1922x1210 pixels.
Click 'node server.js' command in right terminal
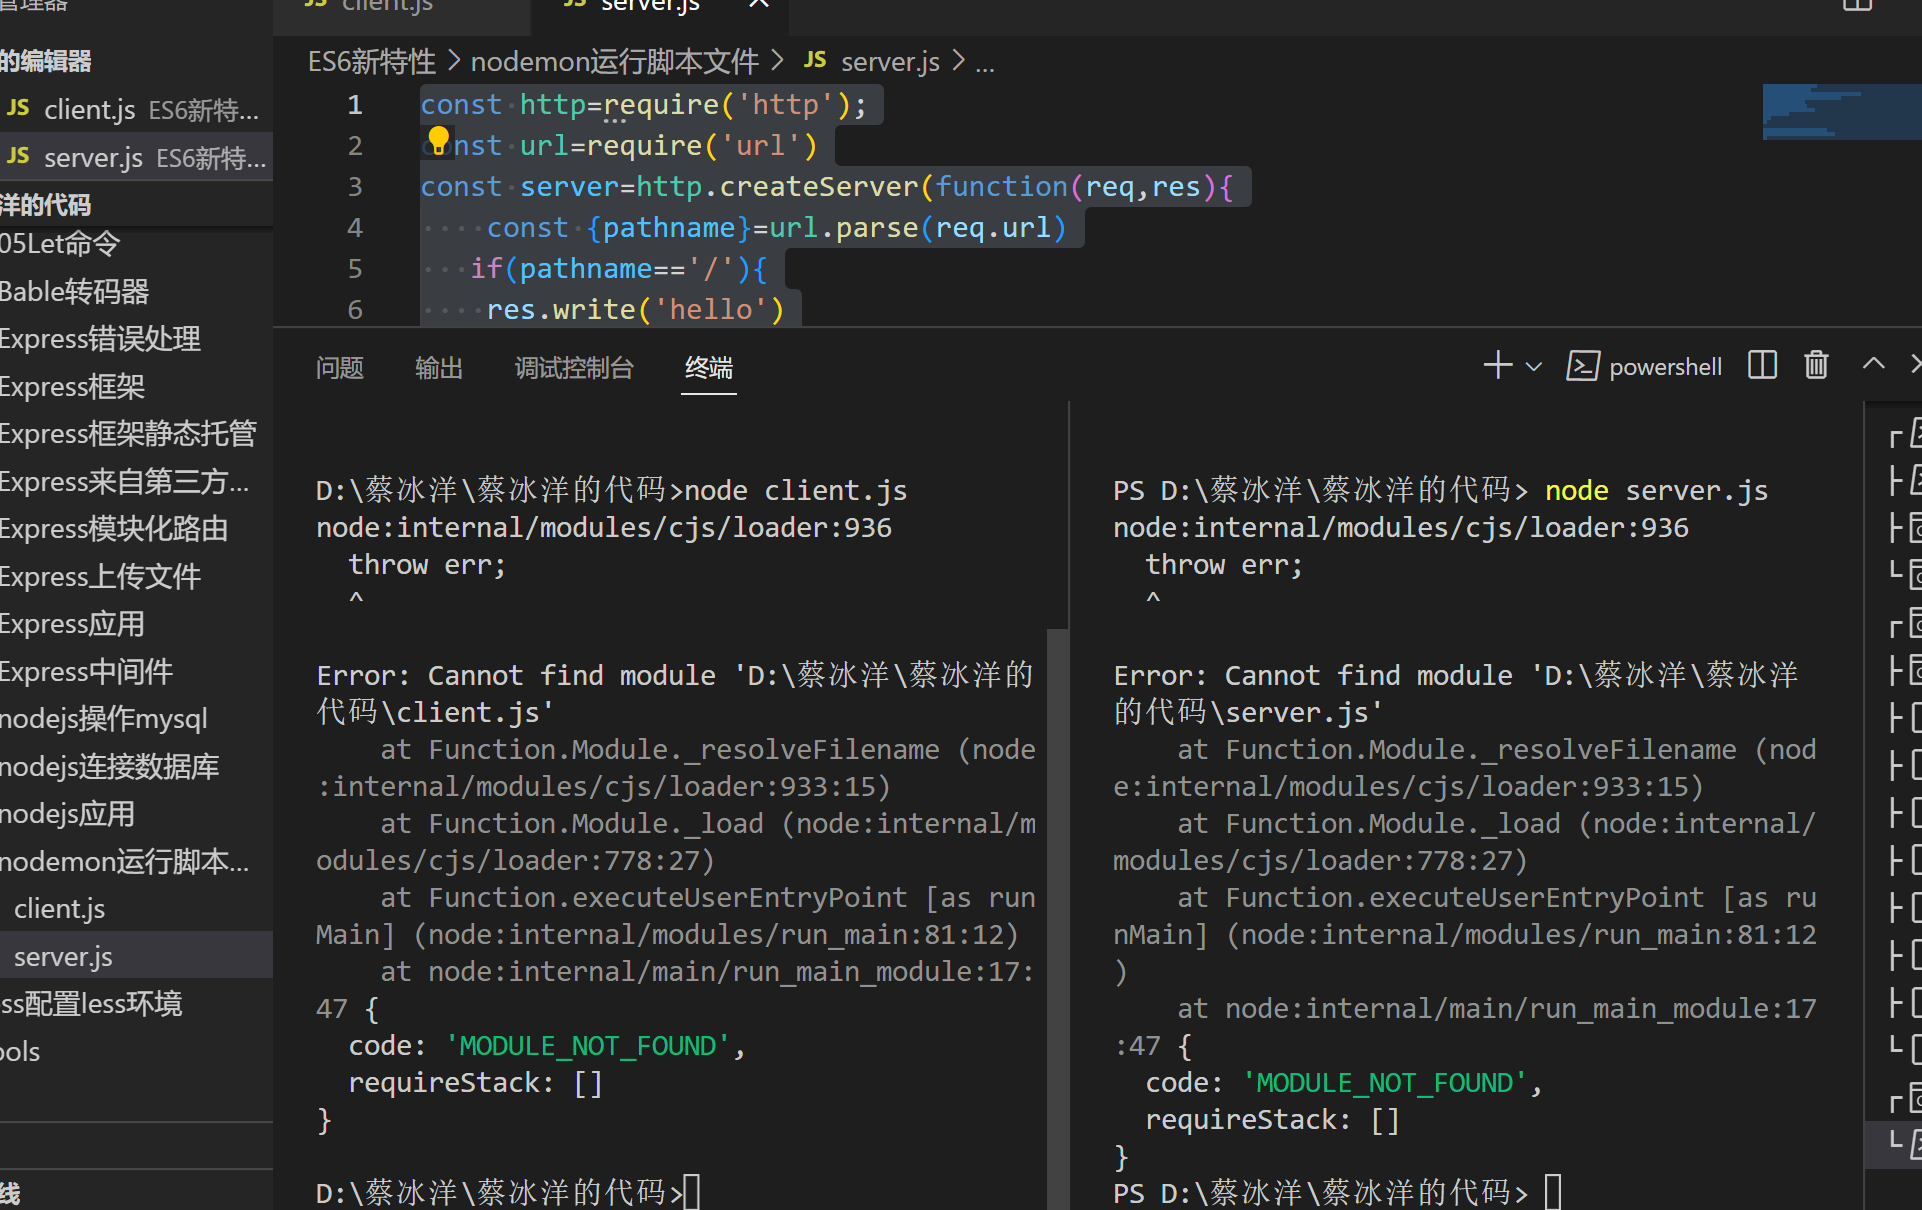(1657, 490)
